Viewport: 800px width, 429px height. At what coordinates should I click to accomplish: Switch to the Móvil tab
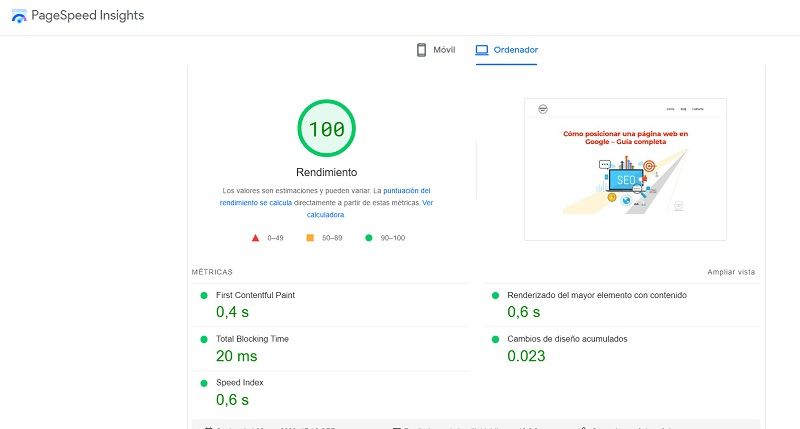pyautogui.click(x=436, y=49)
